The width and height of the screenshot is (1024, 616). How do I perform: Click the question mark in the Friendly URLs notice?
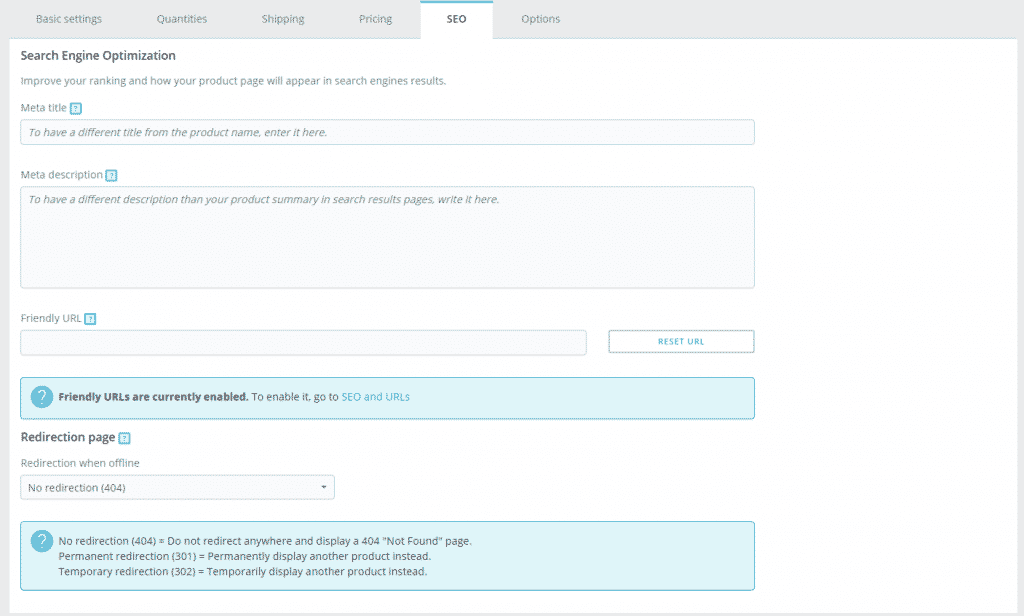(x=41, y=396)
